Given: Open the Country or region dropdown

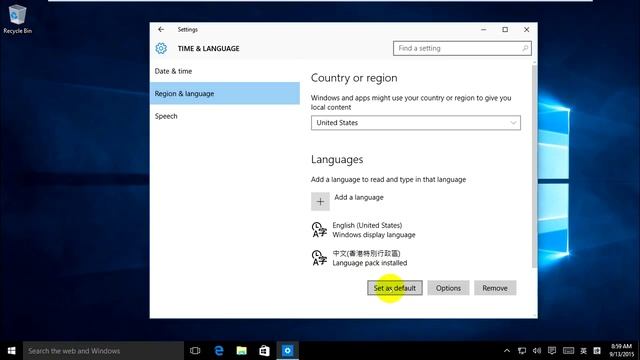Looking at the screenshot, I should point(416,123).
